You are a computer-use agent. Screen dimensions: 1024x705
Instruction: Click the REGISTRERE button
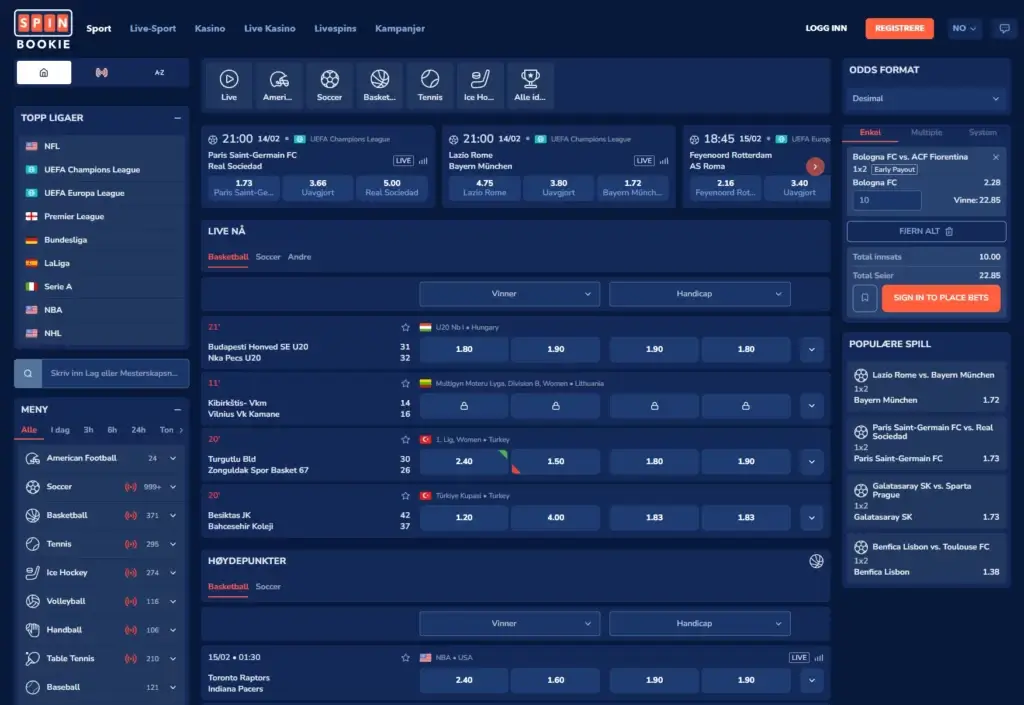(899, 29)
